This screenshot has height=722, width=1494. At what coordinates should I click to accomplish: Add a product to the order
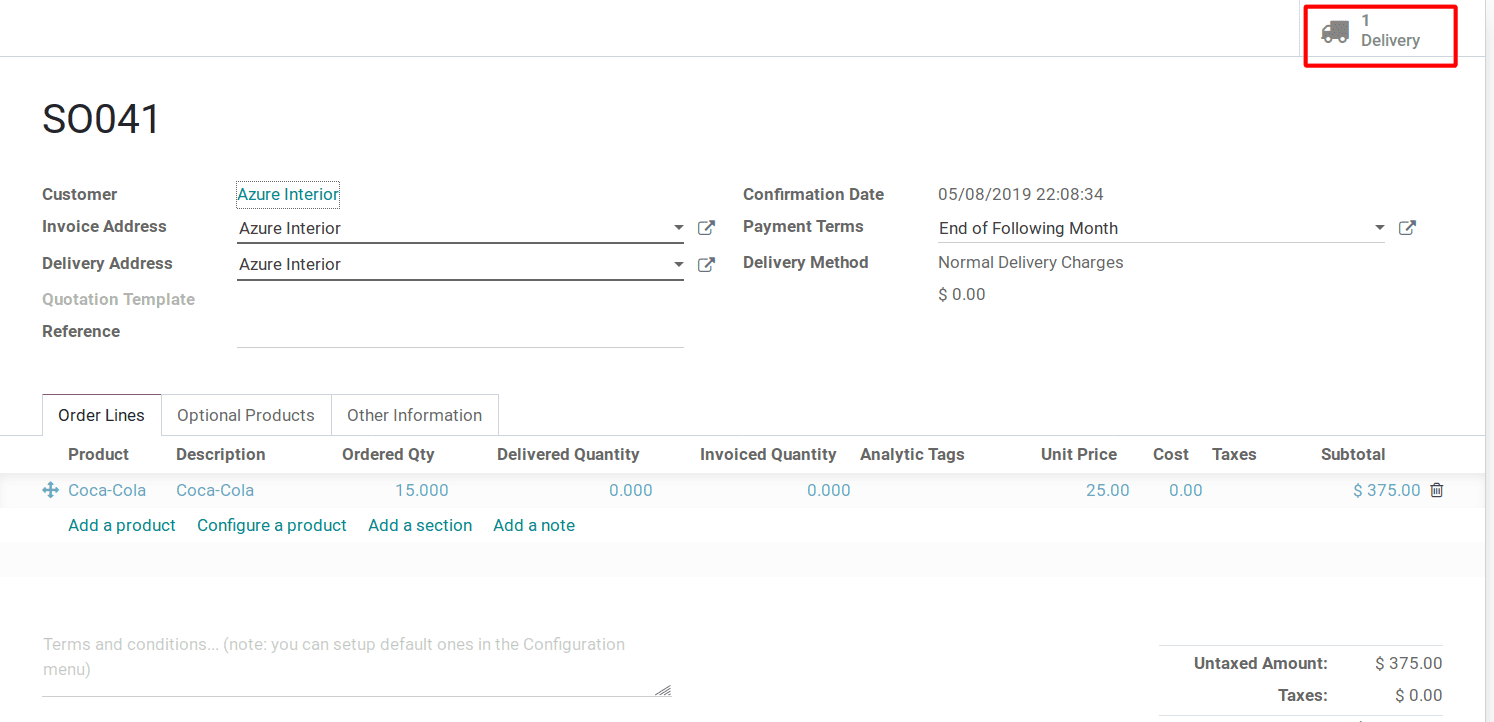[x=122, y=525]
